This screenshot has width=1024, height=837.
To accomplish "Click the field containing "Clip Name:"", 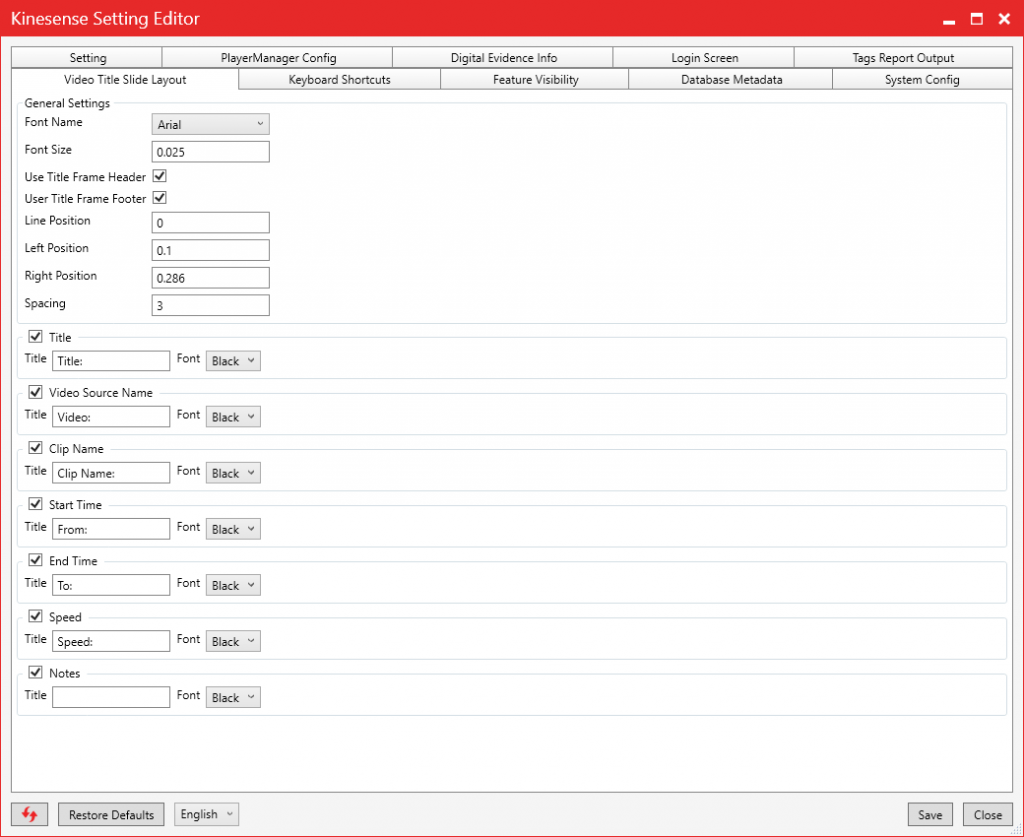I will tap(111, 473).
